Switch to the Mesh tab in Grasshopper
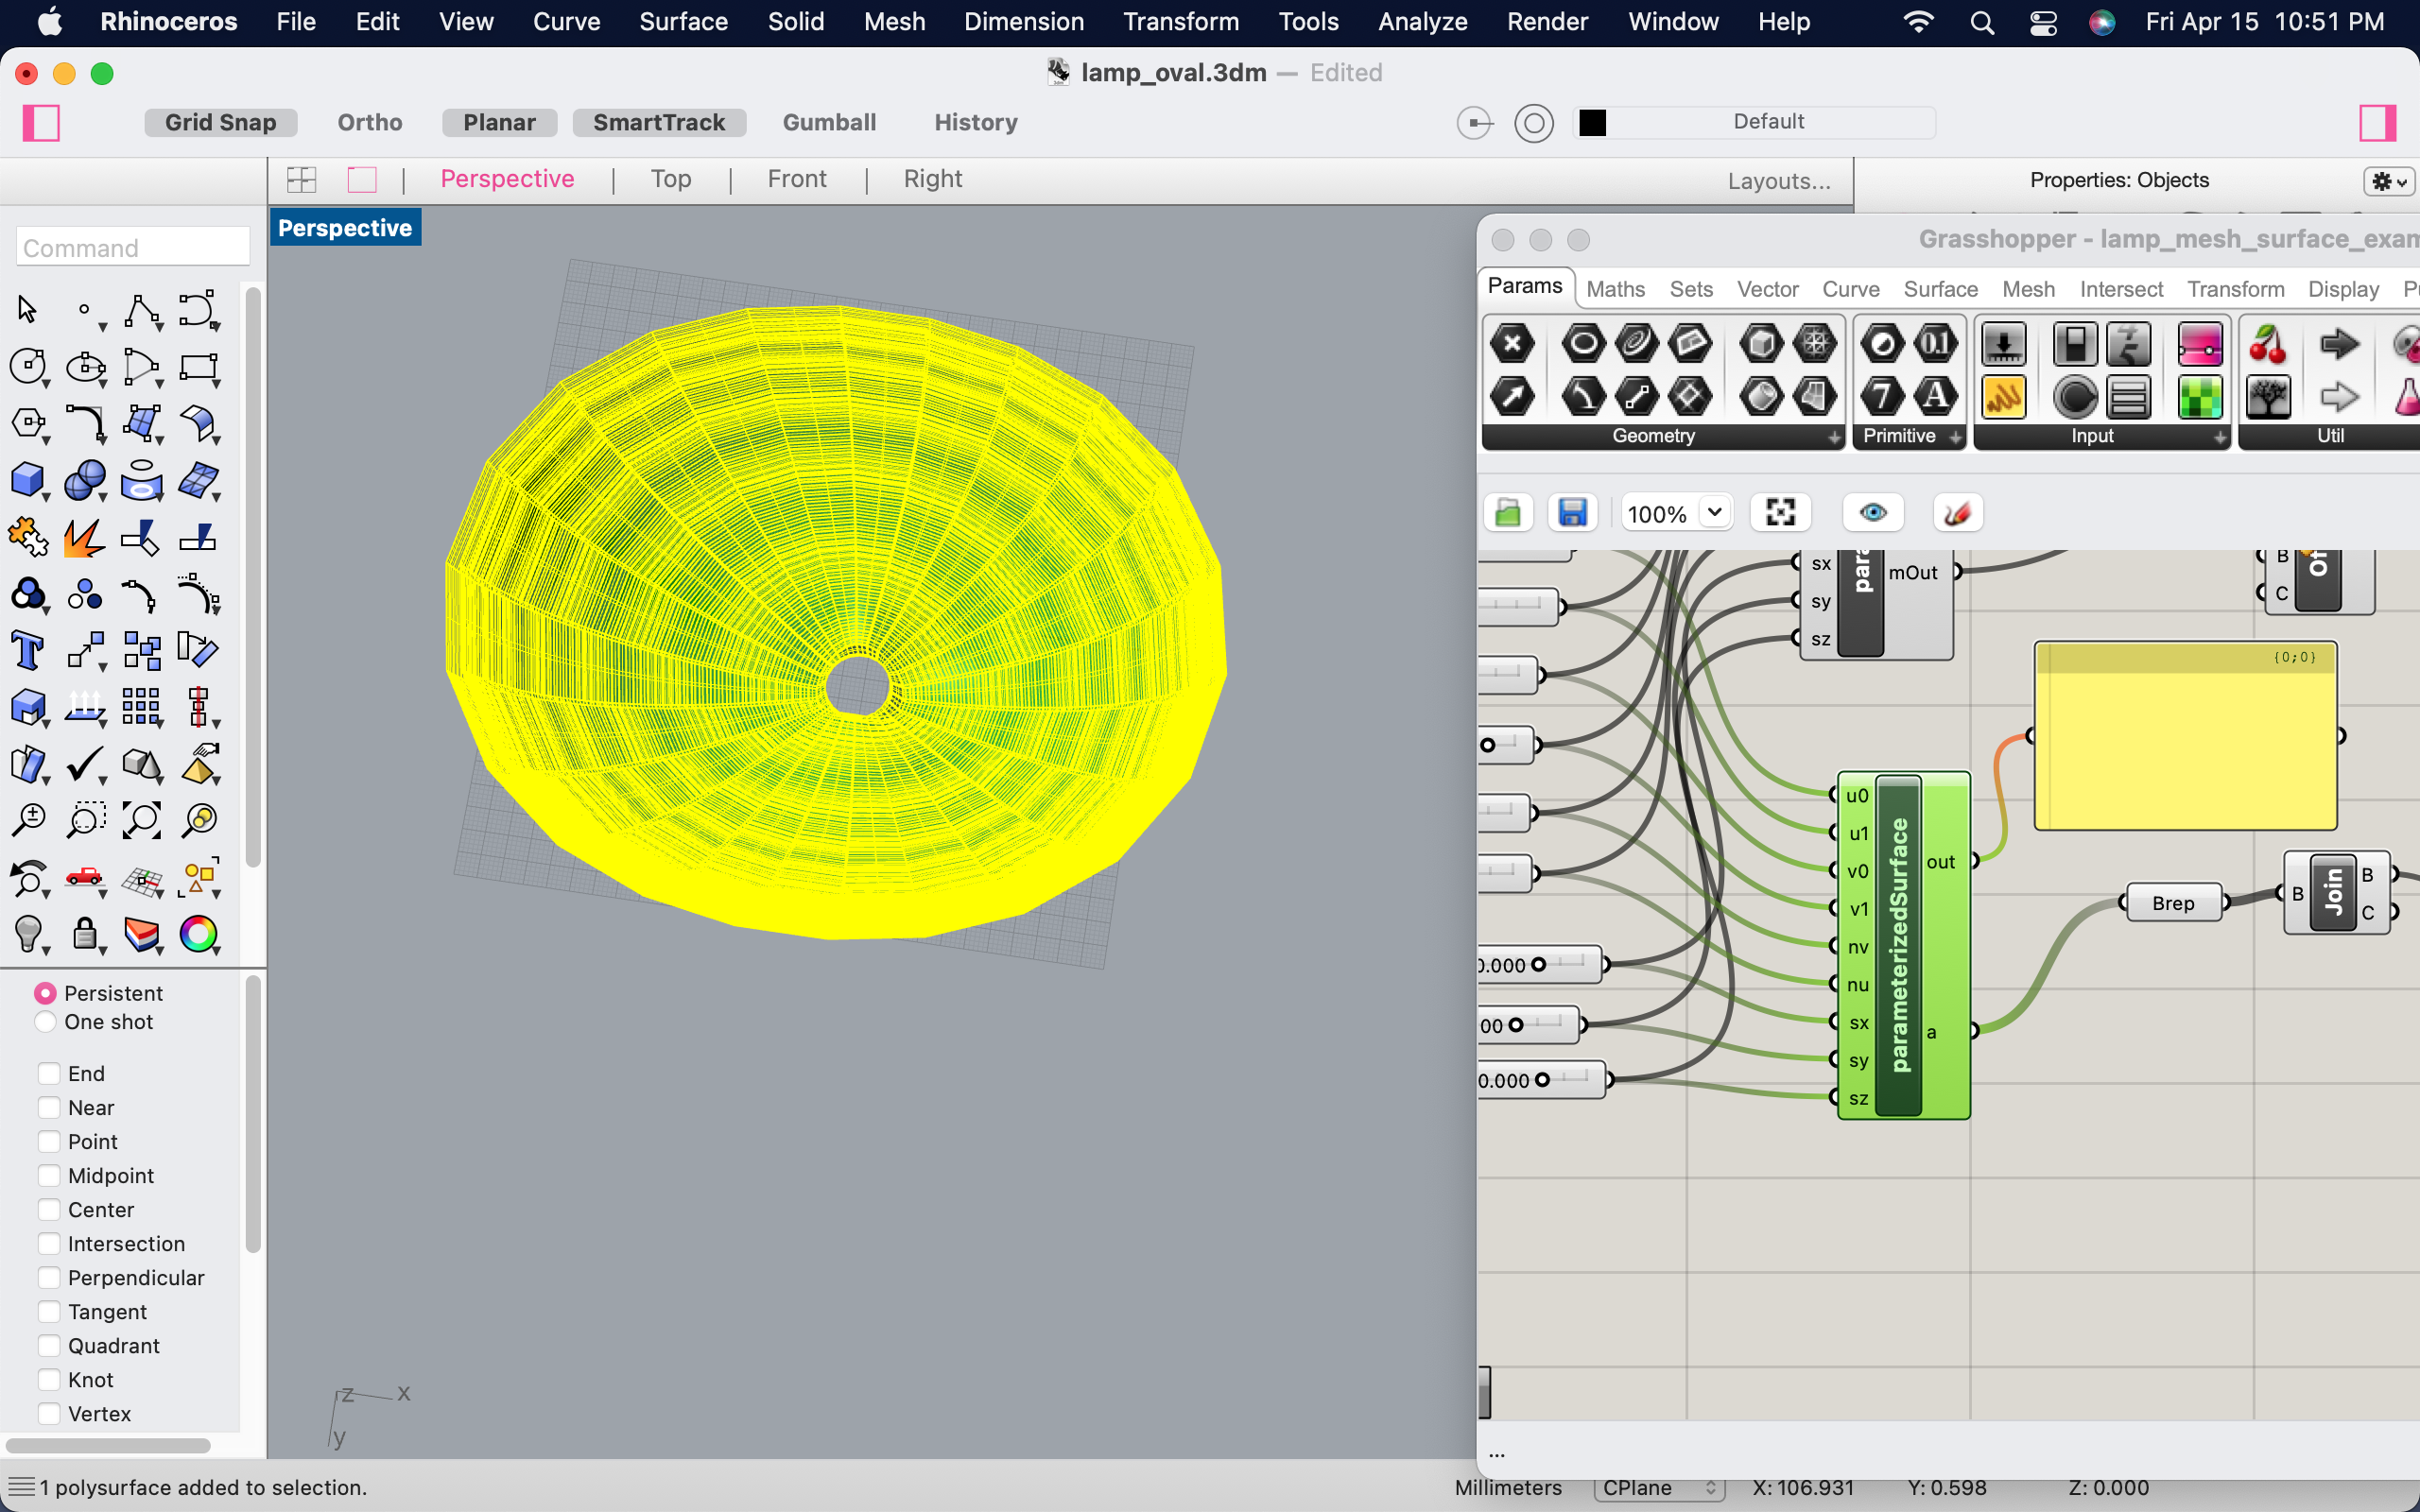 point(2028,289)
